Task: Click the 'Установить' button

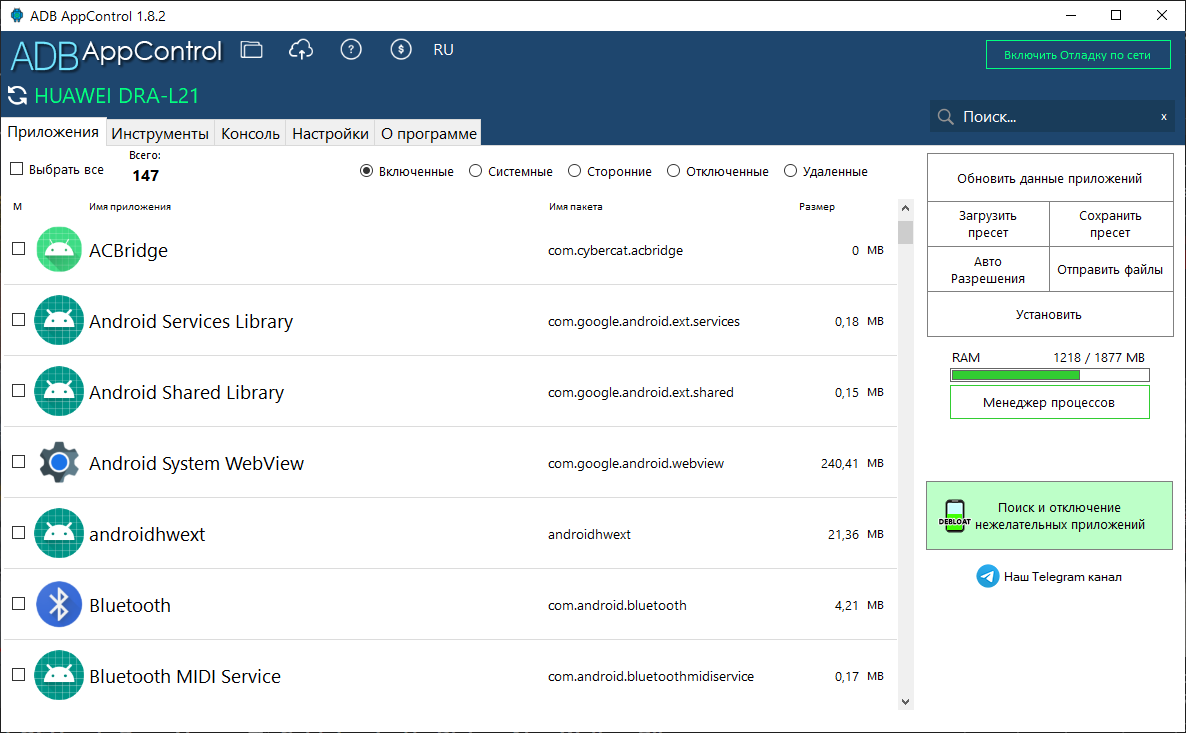Action: point(1049,314)
